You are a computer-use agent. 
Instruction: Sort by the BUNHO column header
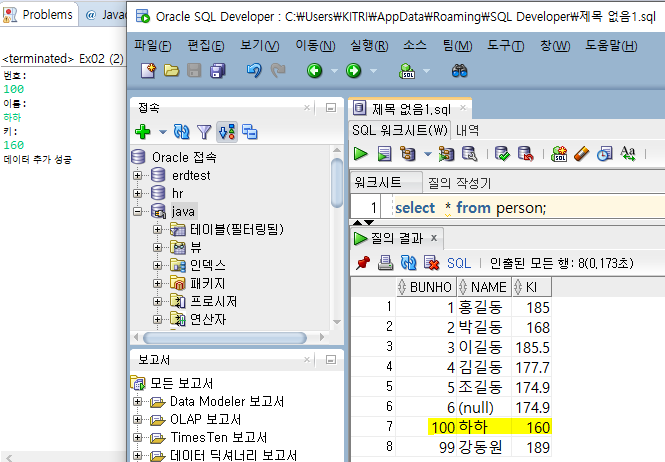point(426,287)
